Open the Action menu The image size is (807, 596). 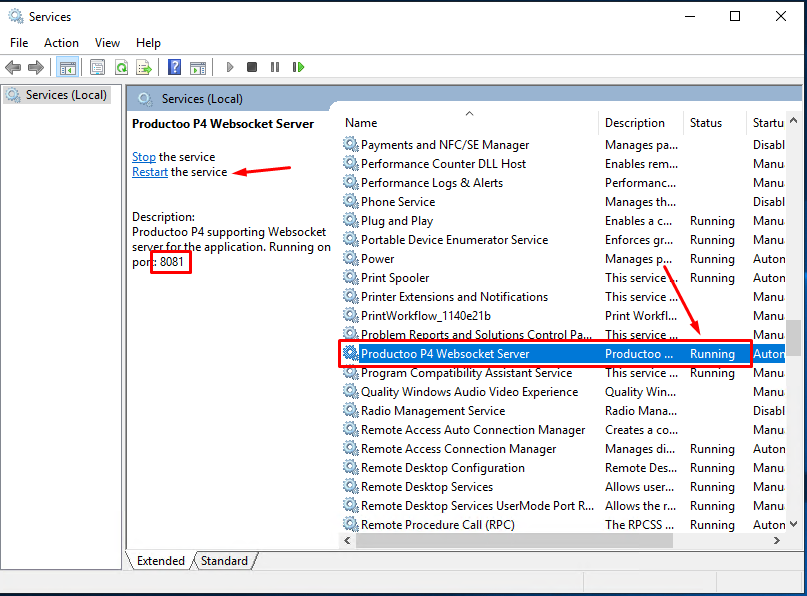click(x=61, y=43)
